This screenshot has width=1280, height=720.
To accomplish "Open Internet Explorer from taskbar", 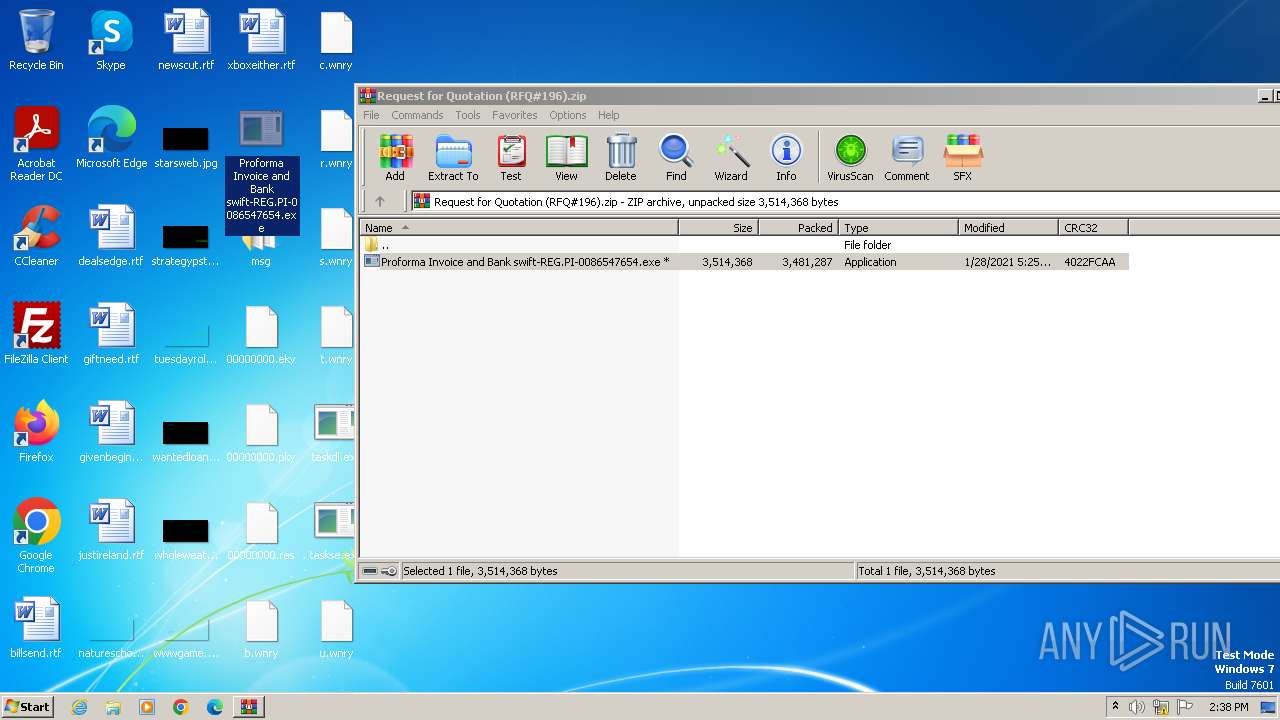I will tap(80, 707).
